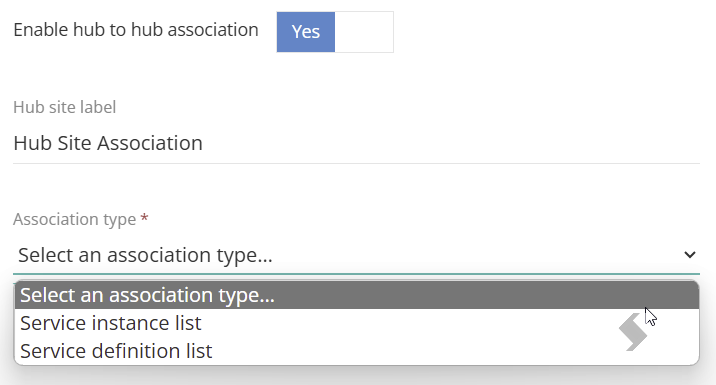716x385 pixels.
Task: Click the gray underline beneath Hub Site Association
Action: [x=356, y=163]
